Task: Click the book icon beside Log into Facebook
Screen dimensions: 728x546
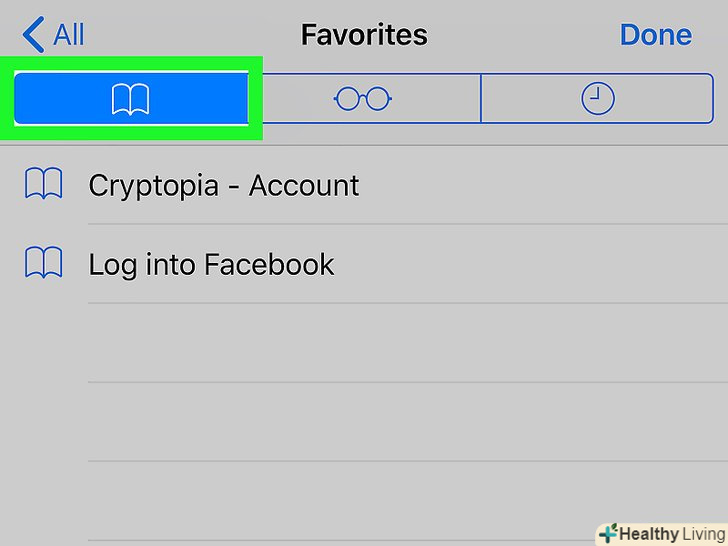Action: click(x=43, y=264)
